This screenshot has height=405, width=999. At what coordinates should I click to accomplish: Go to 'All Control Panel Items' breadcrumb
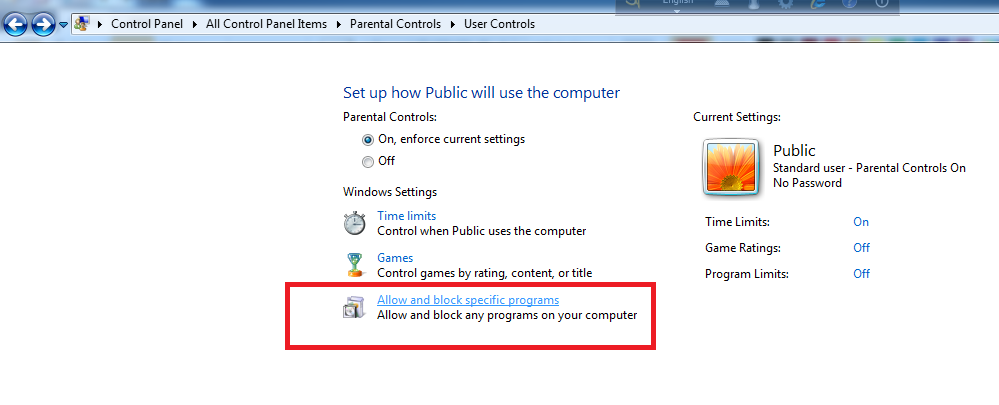tap(266, 24)
